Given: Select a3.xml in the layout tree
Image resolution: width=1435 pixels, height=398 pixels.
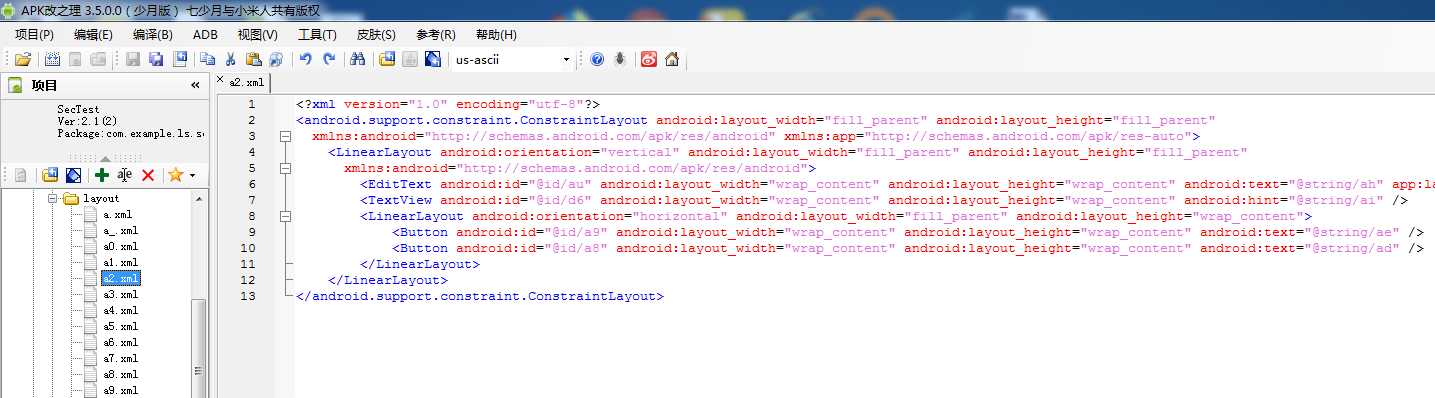Looking at the screenshot, I should (120, 295).
